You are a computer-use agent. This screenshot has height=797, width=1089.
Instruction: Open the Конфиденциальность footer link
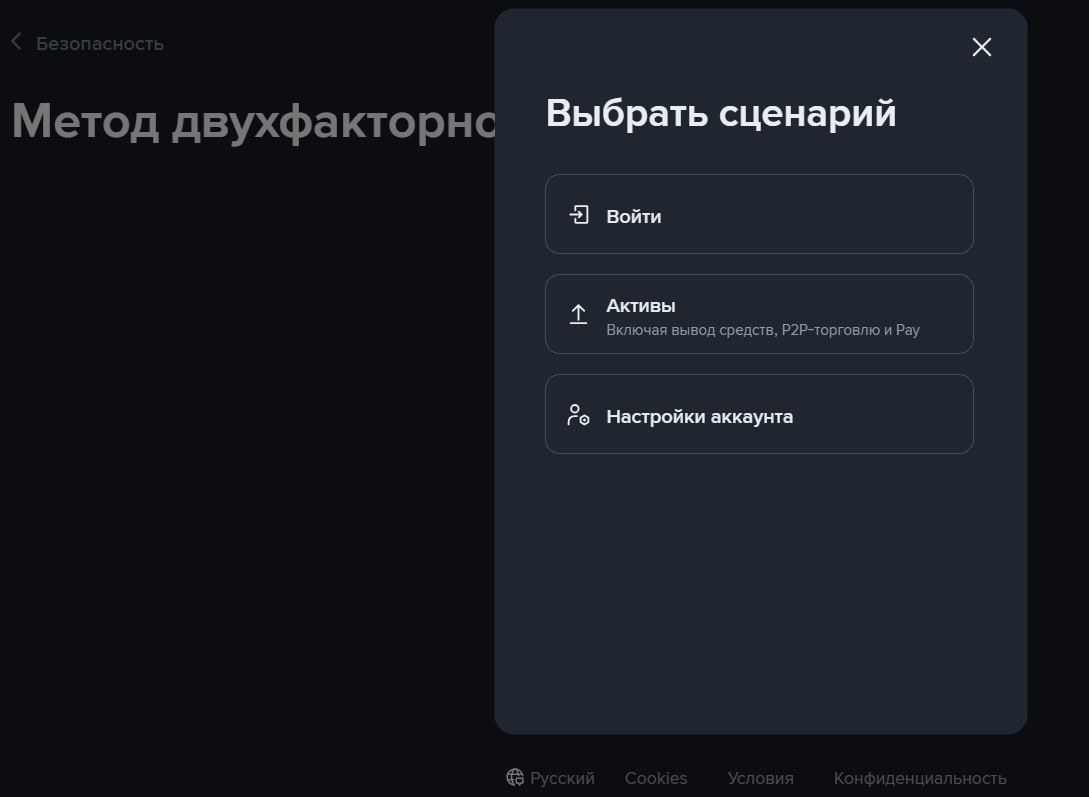pyautogui.click(x=919, y=778)
